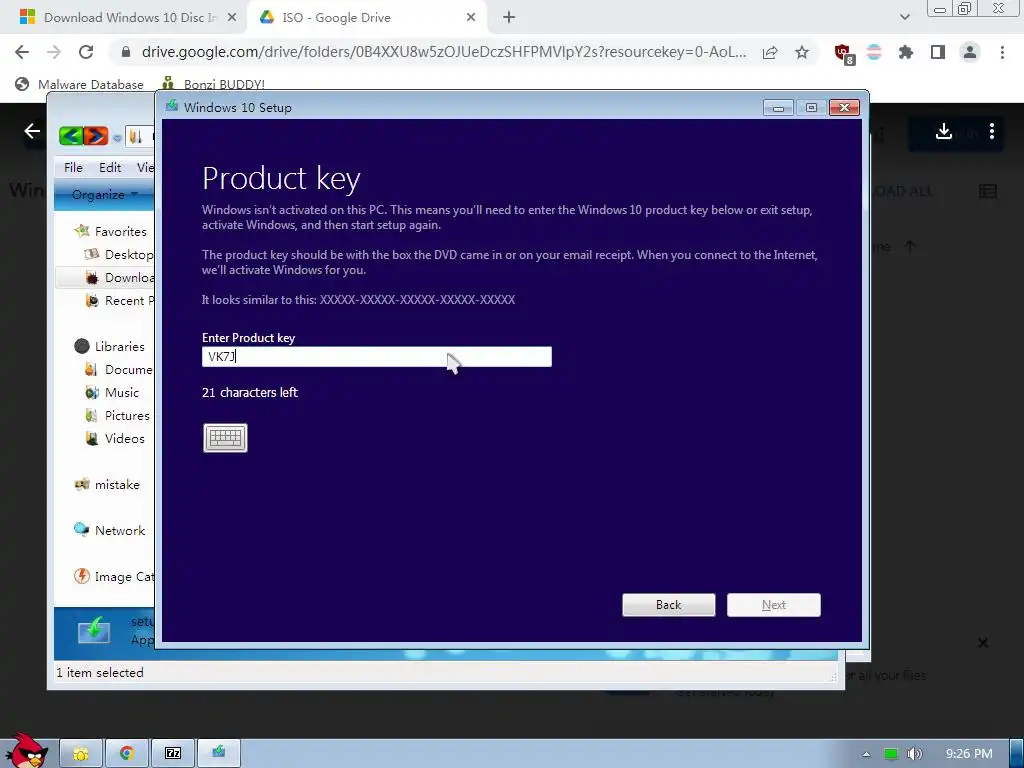The width and height of the screenshot is (1024, 768).
Task: Click Chrome's back navigation arrow
Action: coord(22,52)
